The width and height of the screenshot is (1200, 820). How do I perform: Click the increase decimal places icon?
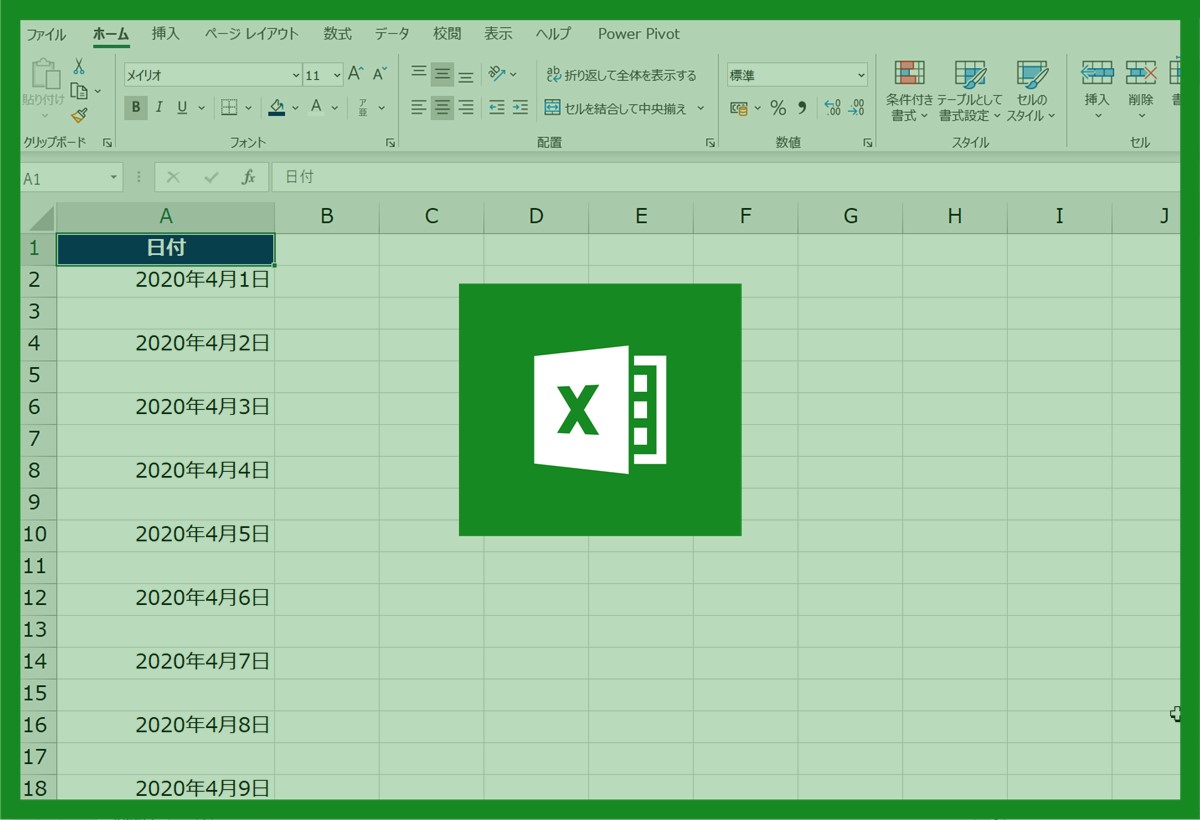coord(831,108)
